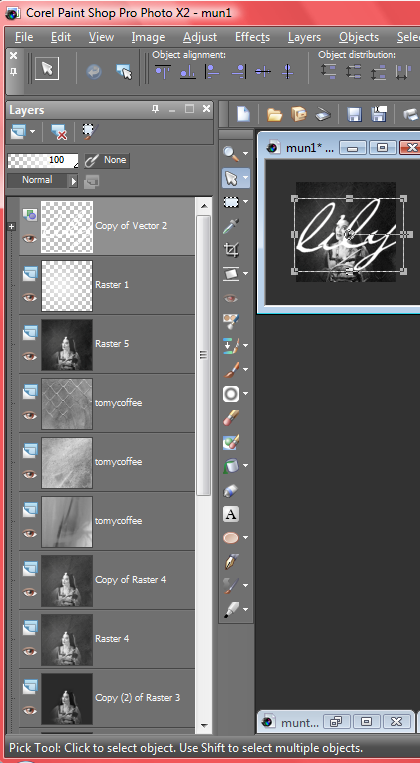Screen dimensions: 420x763
Task: Click the Delete Layer icon
Action: point(59,131)
